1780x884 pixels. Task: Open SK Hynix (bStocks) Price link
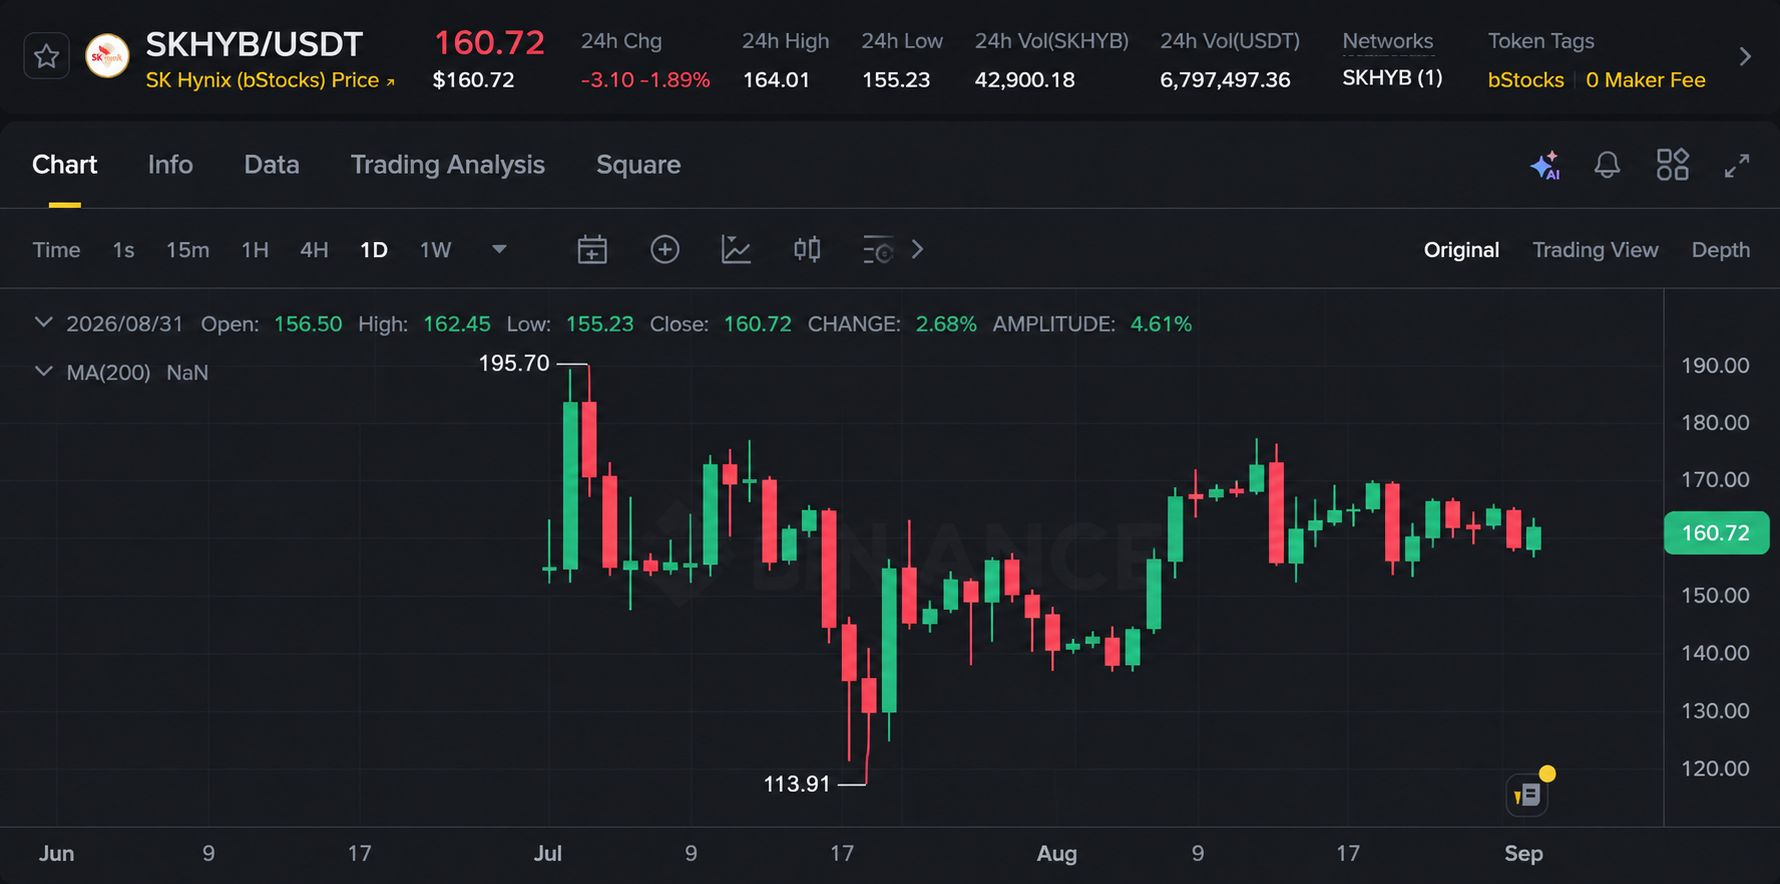point(270,80)
